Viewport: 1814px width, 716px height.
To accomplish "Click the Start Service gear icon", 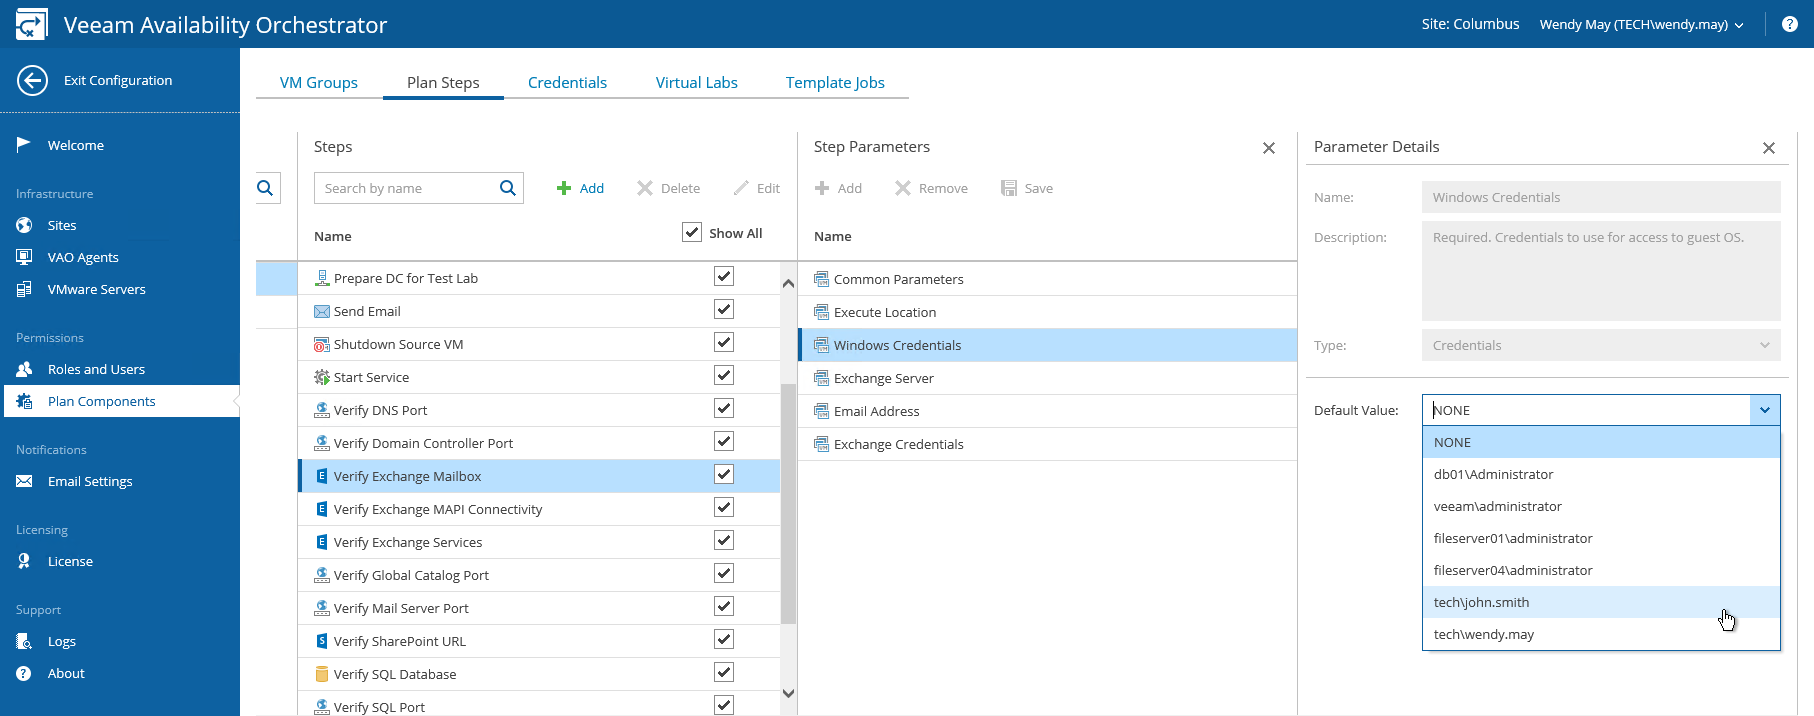I will 322,377.
